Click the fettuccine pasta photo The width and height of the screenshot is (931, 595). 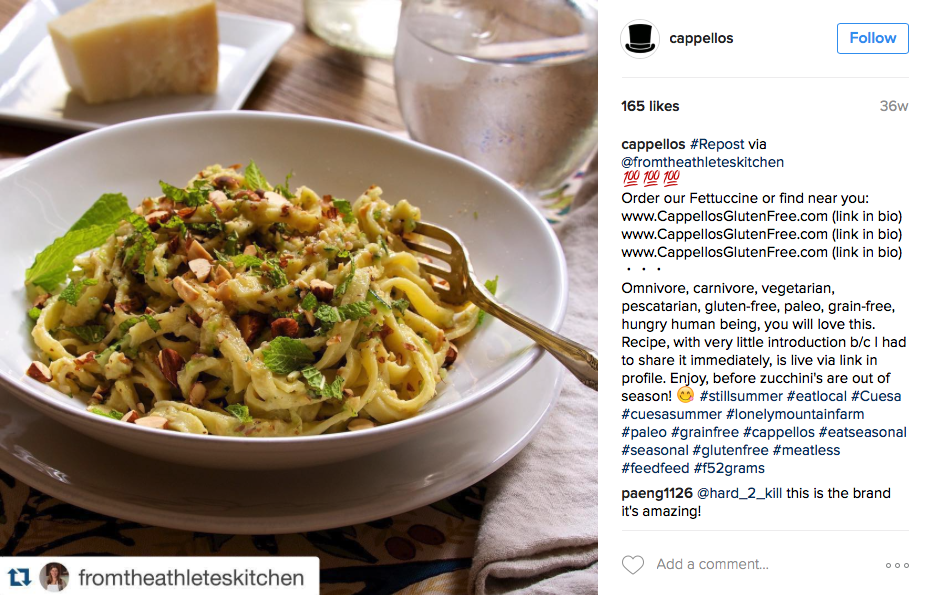coord(299,279)
